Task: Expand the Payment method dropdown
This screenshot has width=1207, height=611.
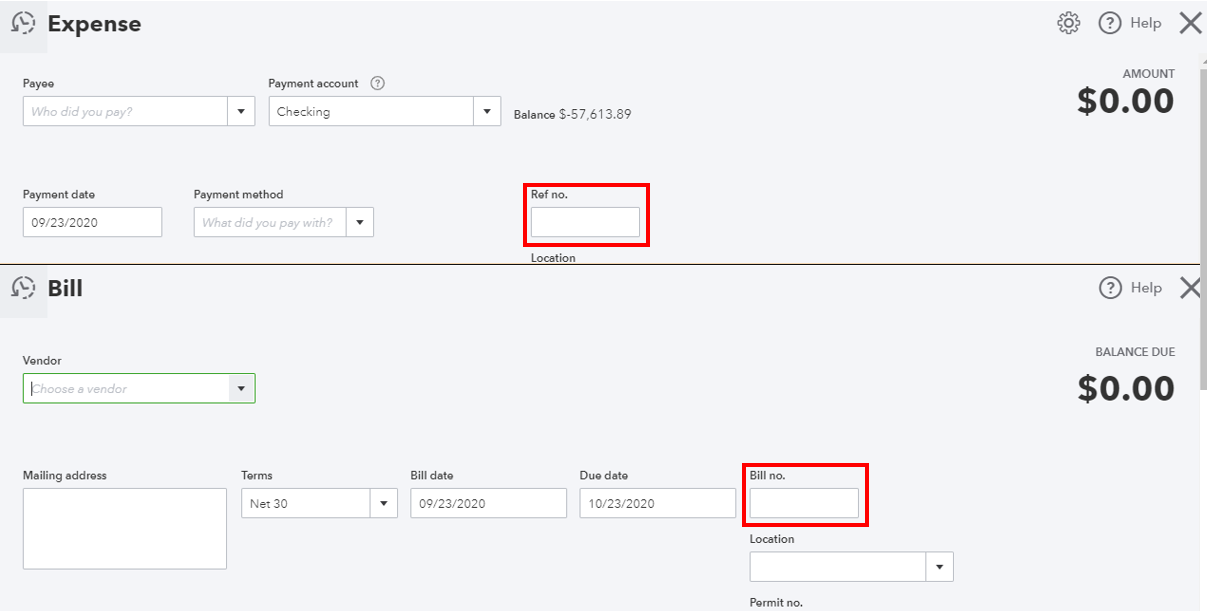Action: (x=360, y=221)
